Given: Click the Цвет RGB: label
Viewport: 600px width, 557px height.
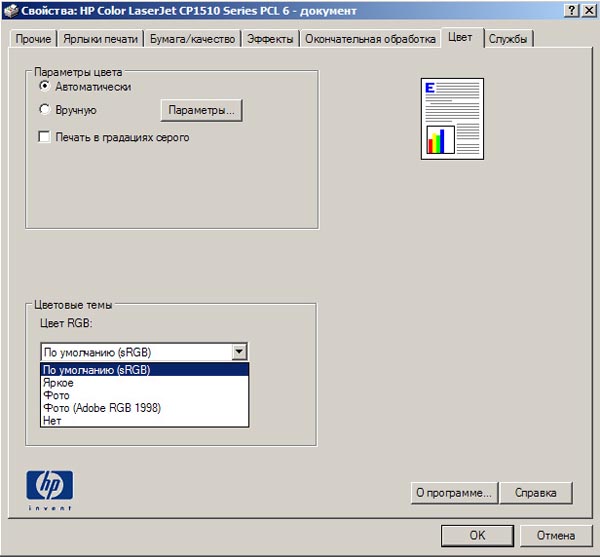Looking at the screenshot, I should click(66, 323).
